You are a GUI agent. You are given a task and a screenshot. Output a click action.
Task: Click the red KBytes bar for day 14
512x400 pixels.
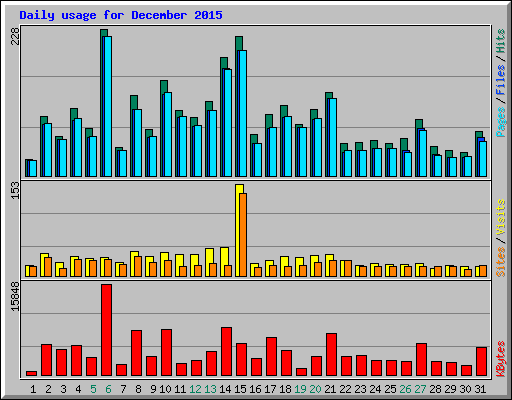(x=227, y=352)
